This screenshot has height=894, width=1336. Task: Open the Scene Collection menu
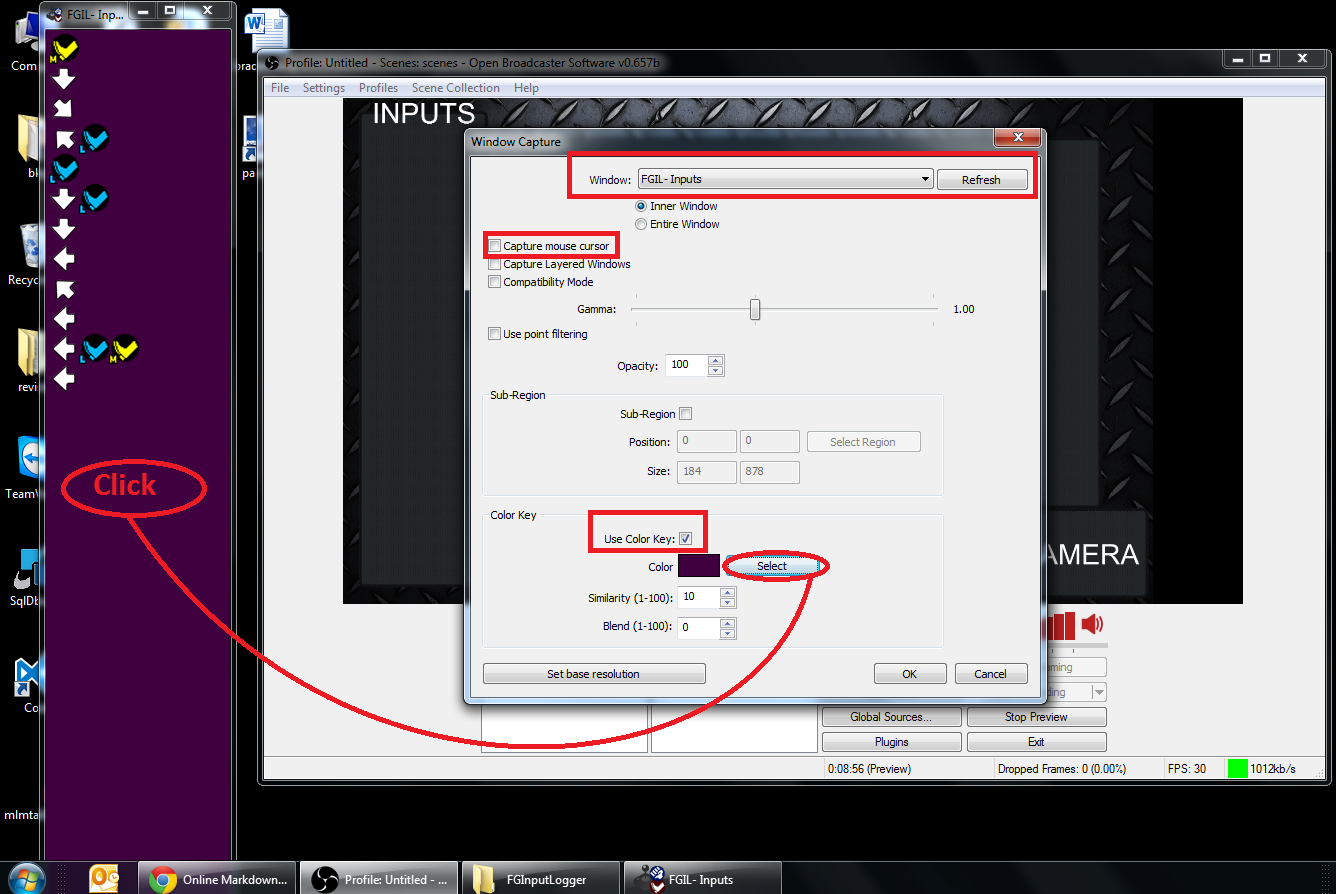pos(456,88)
